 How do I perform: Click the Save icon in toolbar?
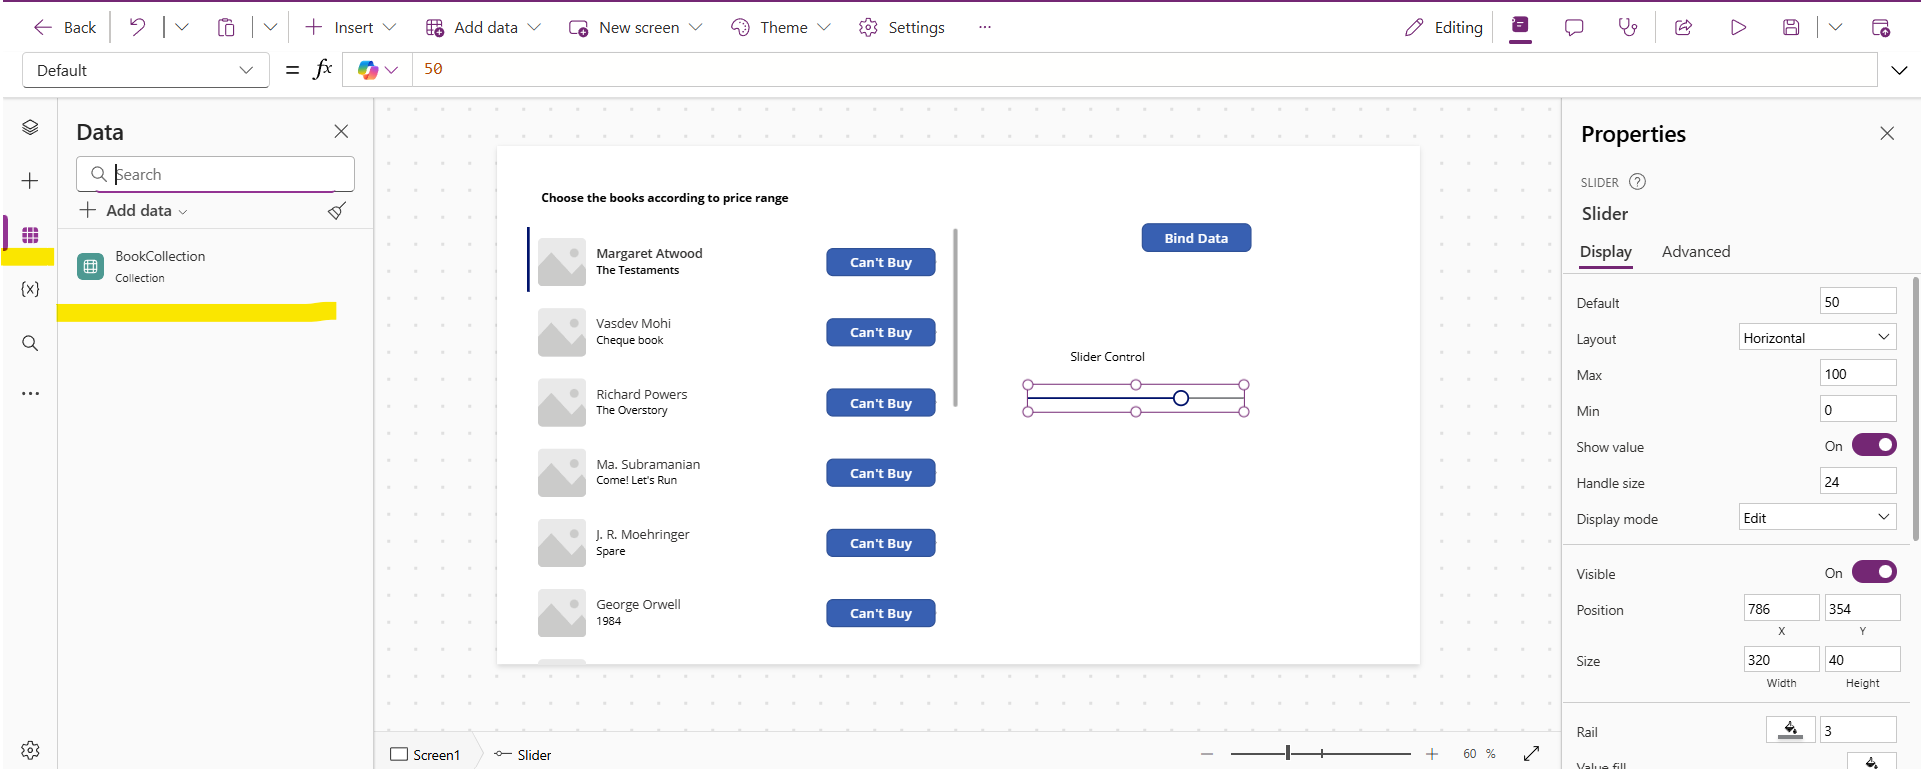[1791, 28]
